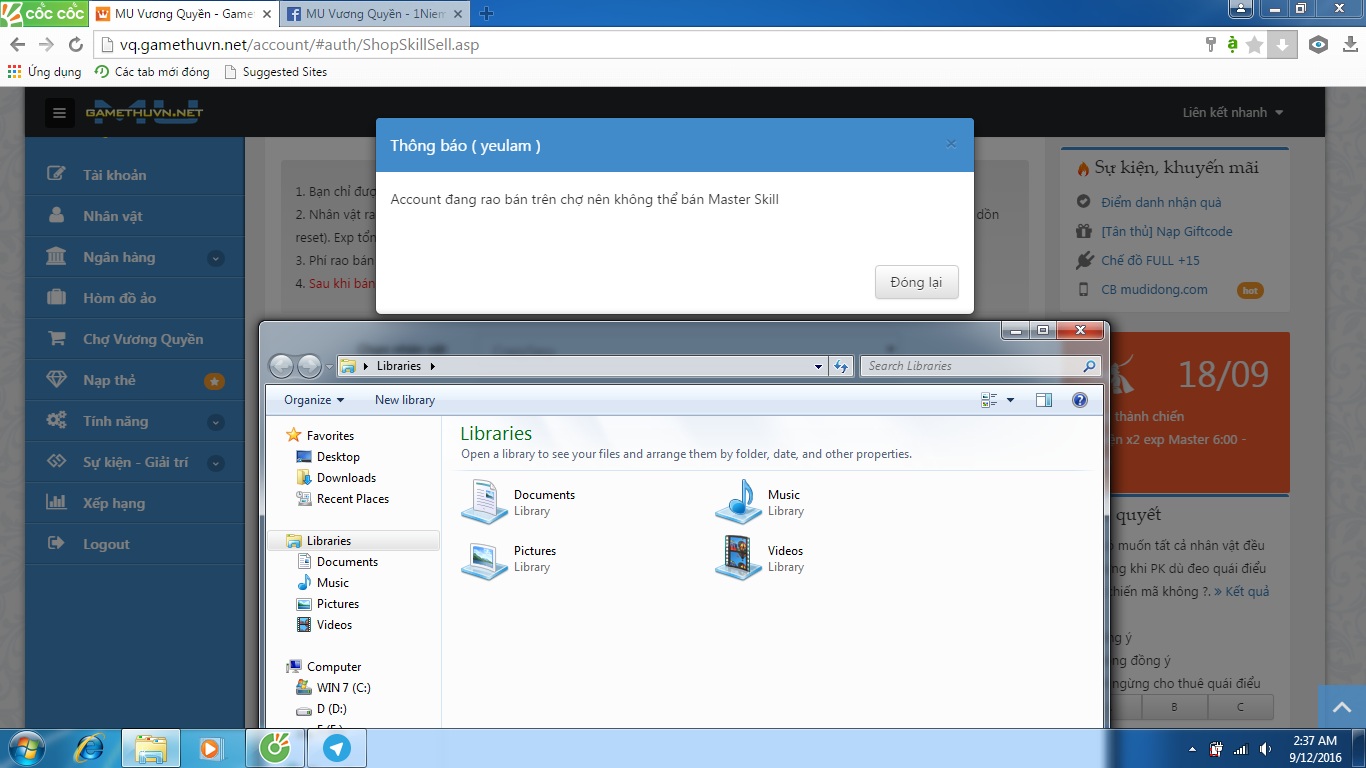Open the Telegram icon in the taskbar
This screenshot has width=1366, height=768.
click(x=337, y=748)
